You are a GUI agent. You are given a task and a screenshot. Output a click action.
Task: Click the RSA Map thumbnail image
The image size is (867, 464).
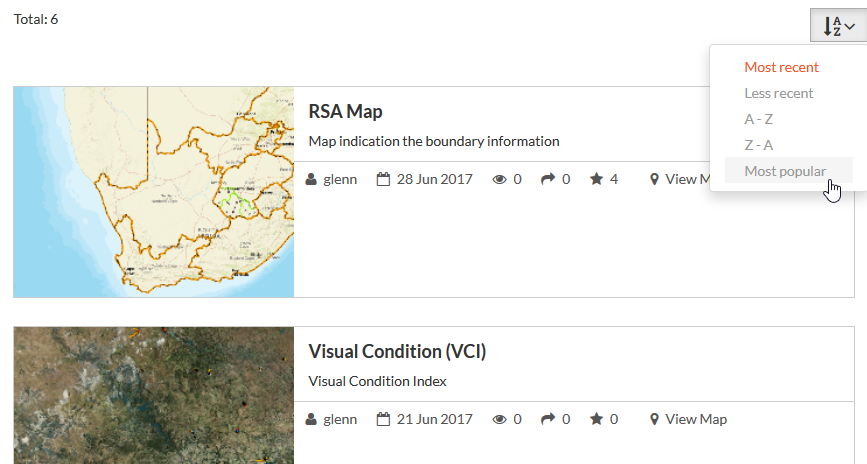click(154, 192)
